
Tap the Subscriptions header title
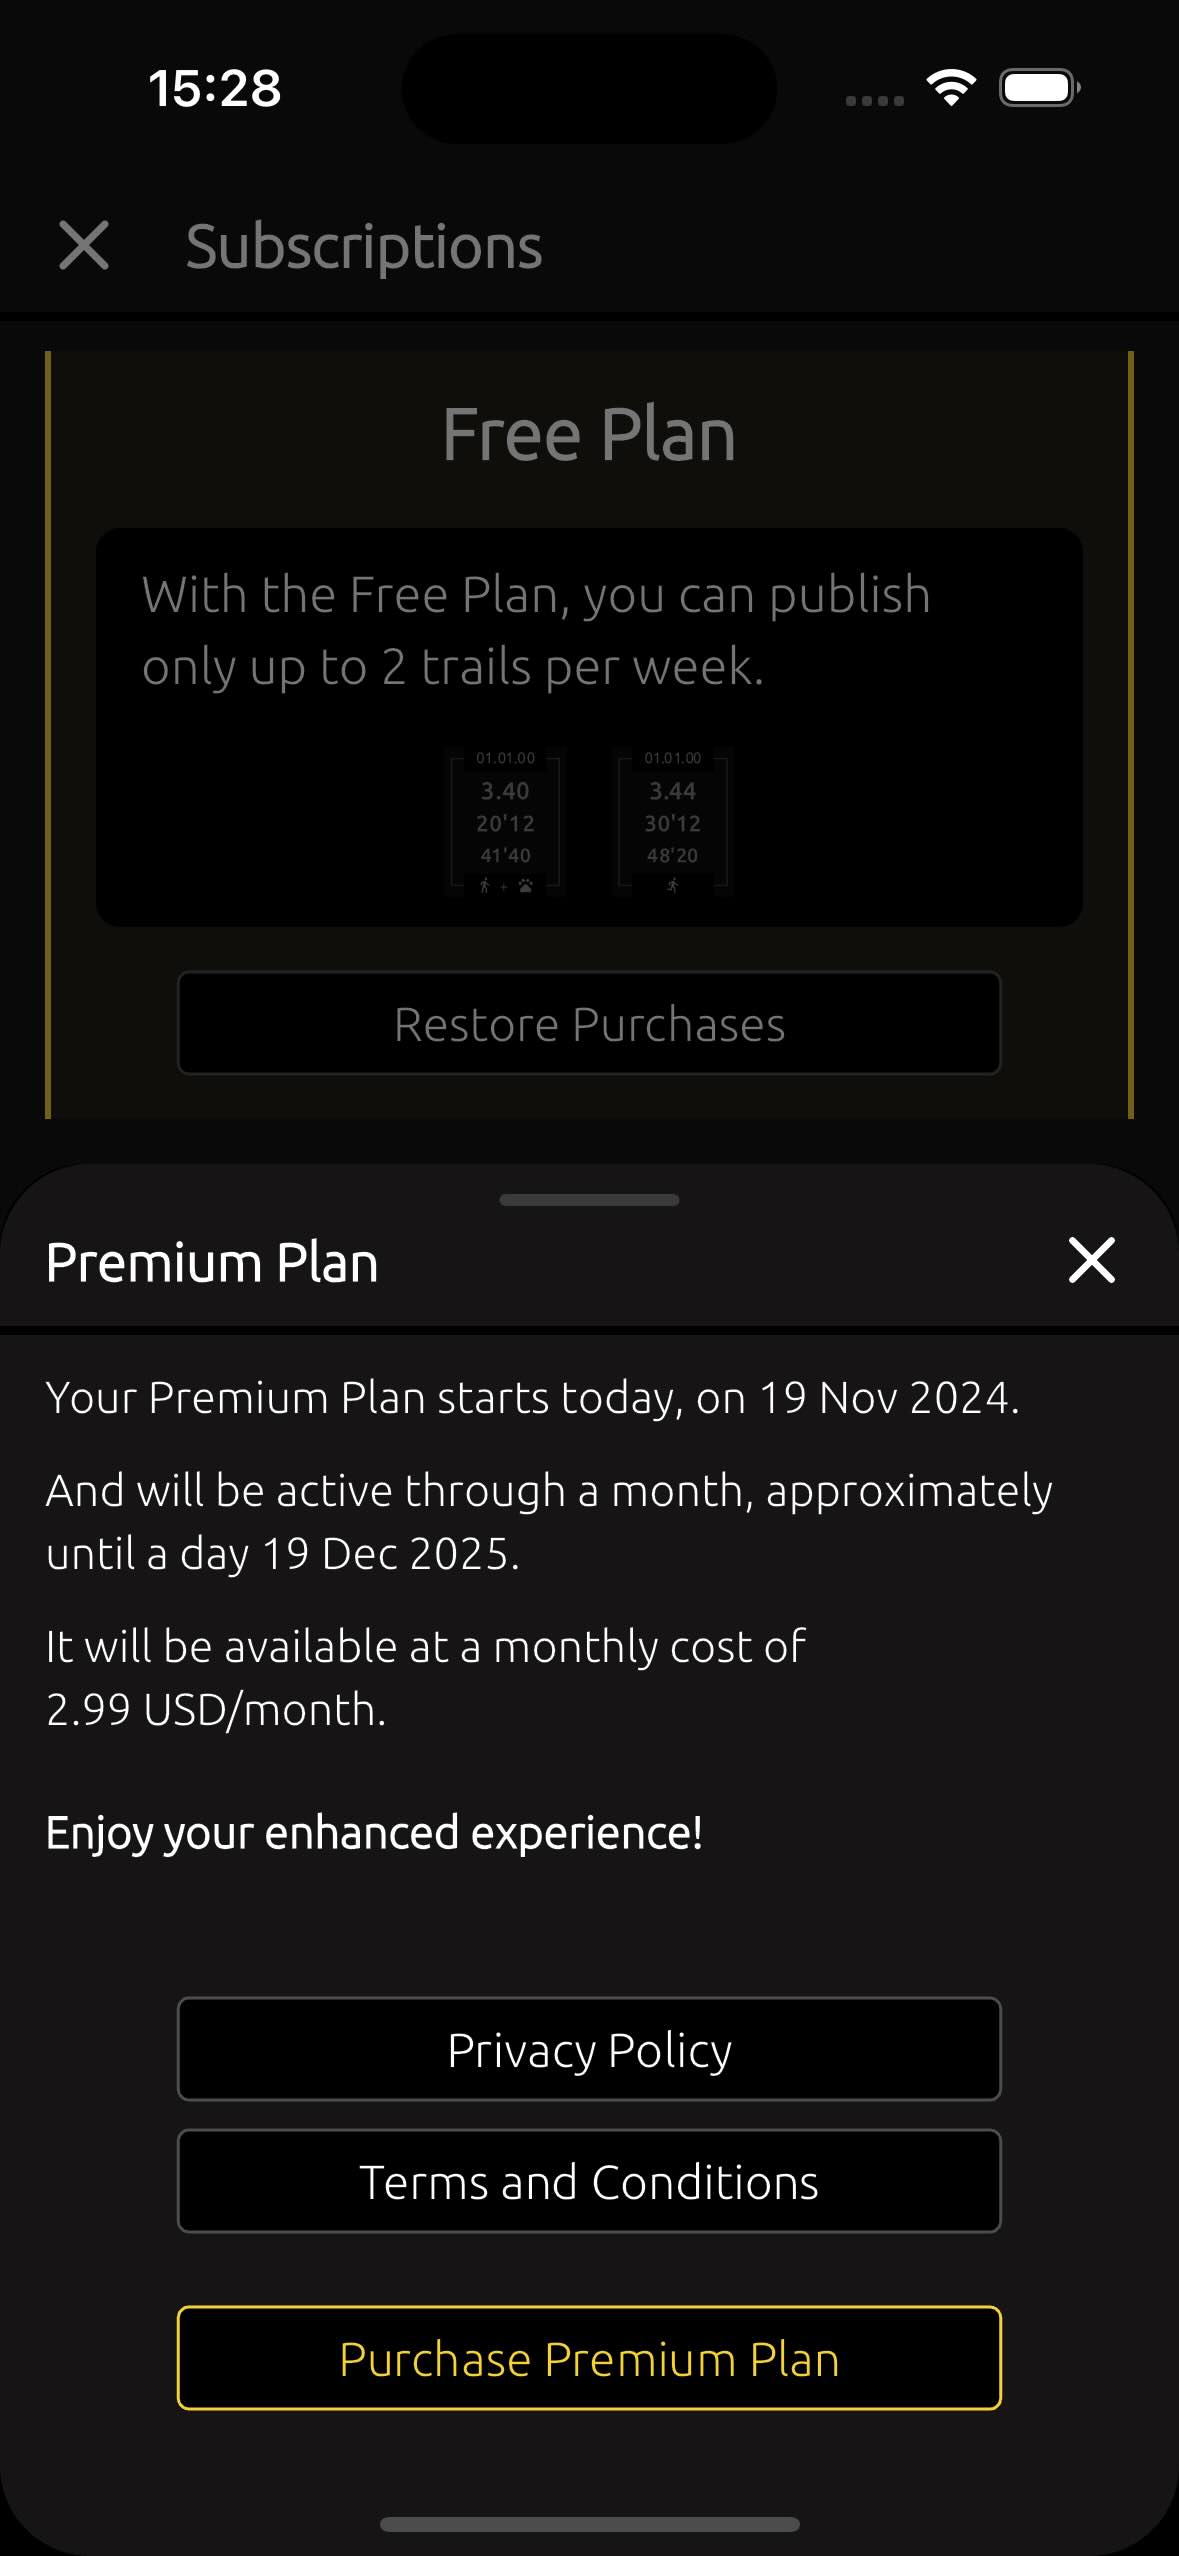pyautogui.click(x=364, y=247)
